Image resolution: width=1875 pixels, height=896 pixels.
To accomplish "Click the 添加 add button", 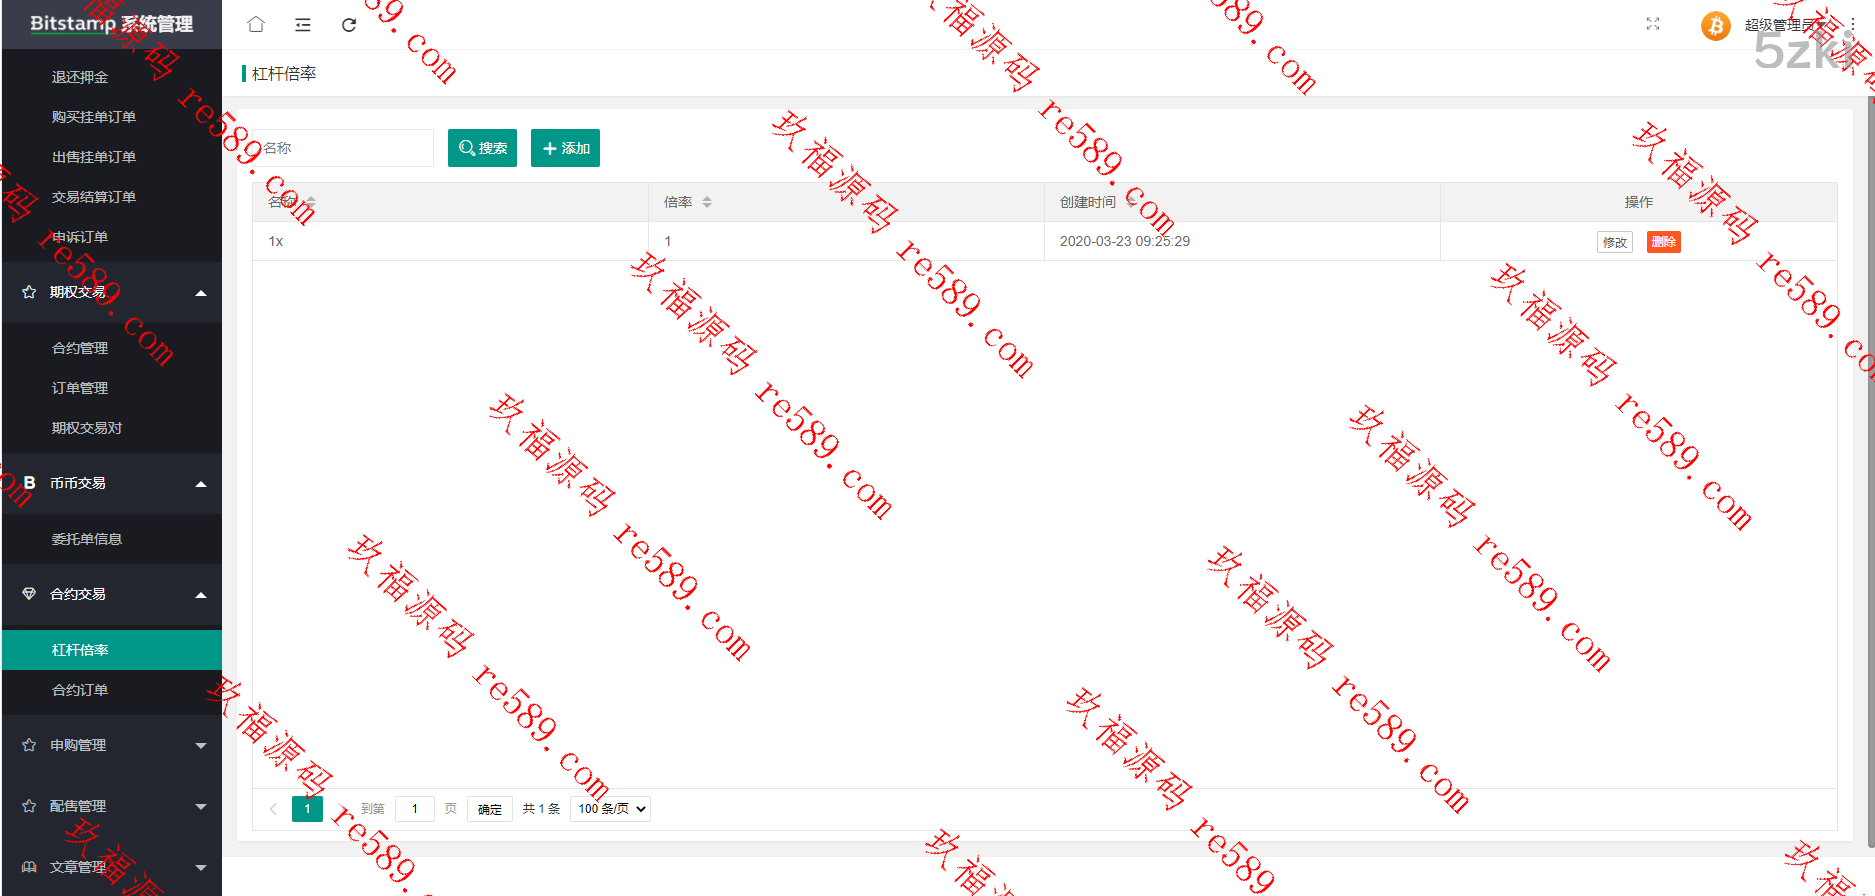I will tap(565, 148).
